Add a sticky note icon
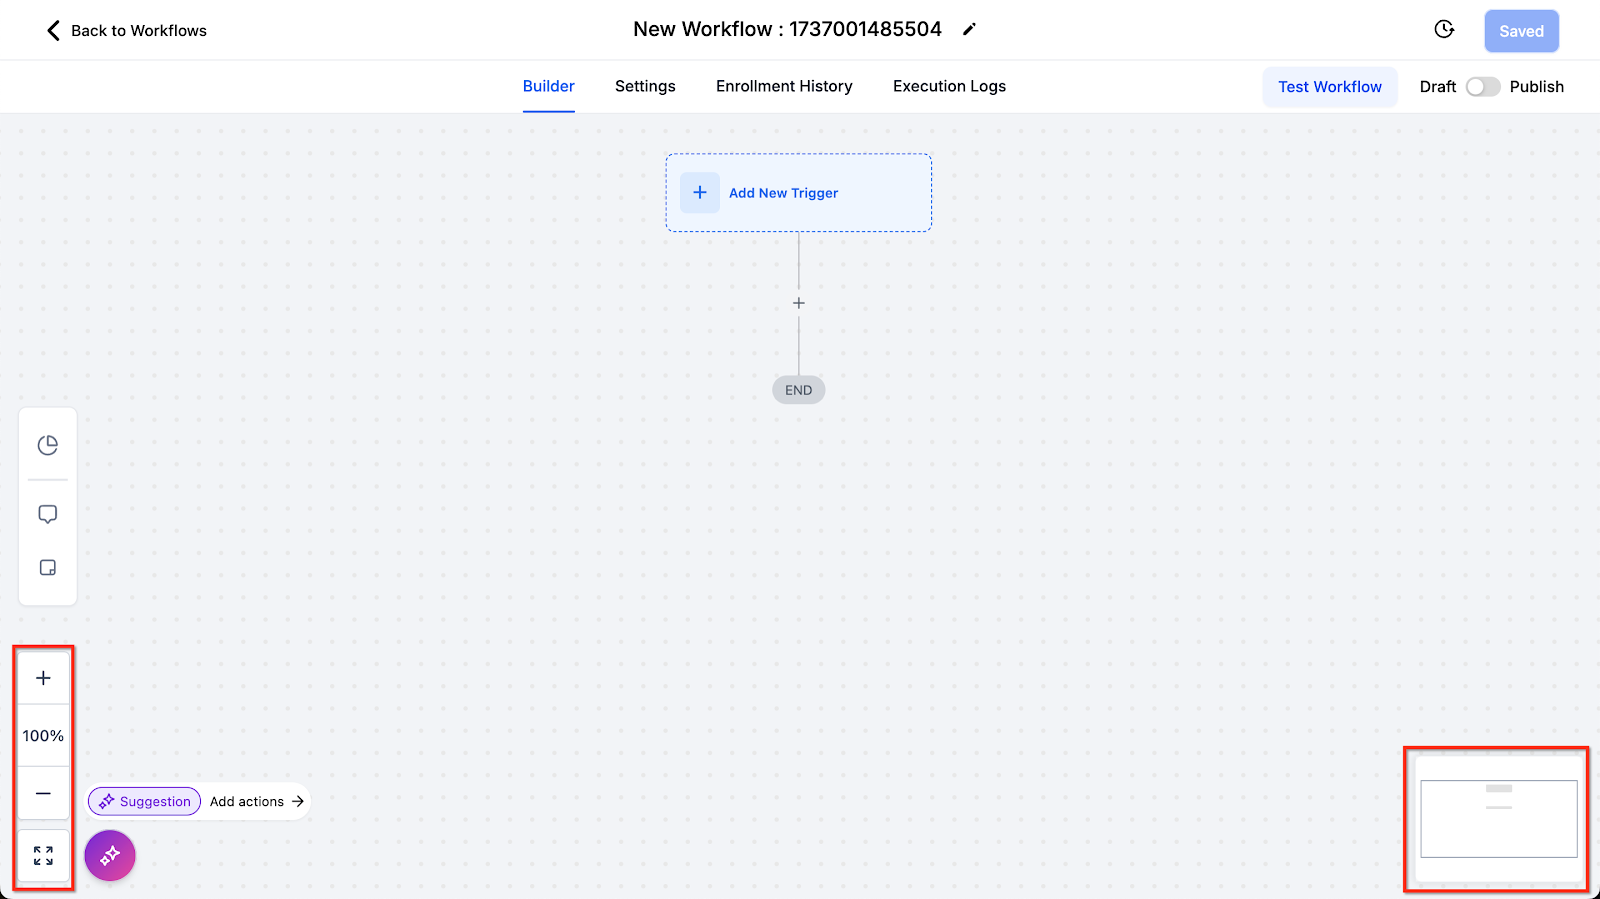The height and width of the screenshot is (899, 1600). [48, 568]
